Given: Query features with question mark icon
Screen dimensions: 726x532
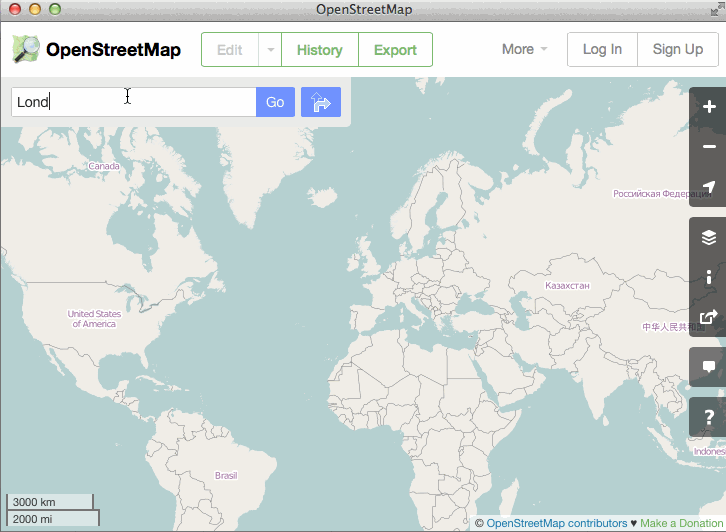Looking at the screenshot, I should tap(709, 417).
